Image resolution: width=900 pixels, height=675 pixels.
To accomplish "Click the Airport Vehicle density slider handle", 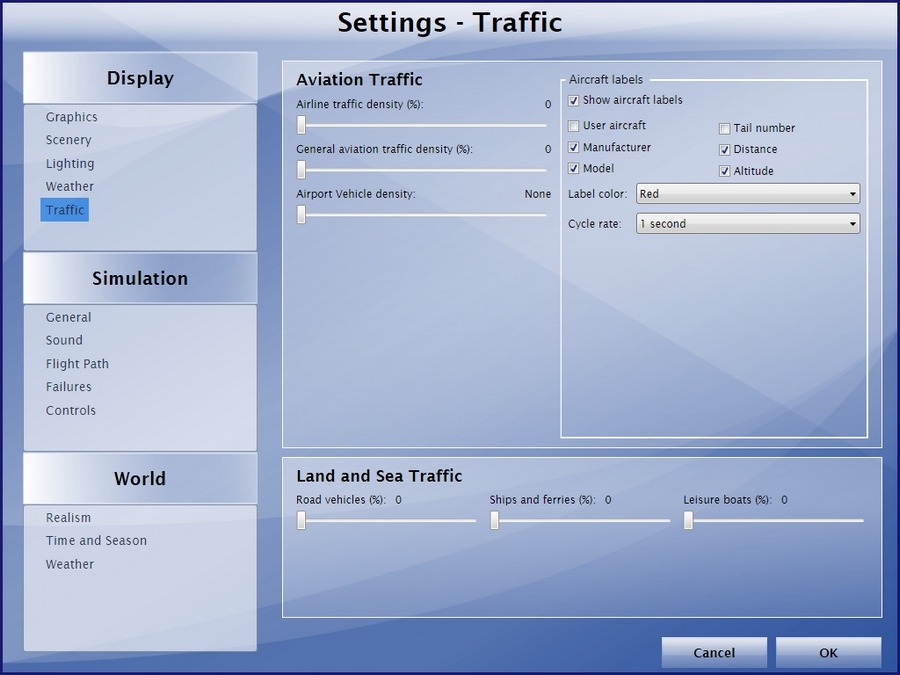I will click(x=301, y=215).
